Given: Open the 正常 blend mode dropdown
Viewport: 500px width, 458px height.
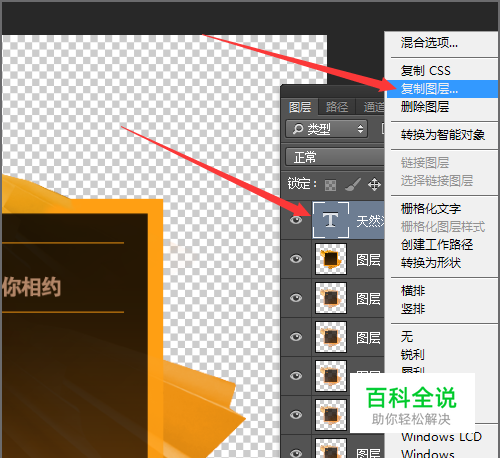Looking at the screenshot, I should 335,157.
